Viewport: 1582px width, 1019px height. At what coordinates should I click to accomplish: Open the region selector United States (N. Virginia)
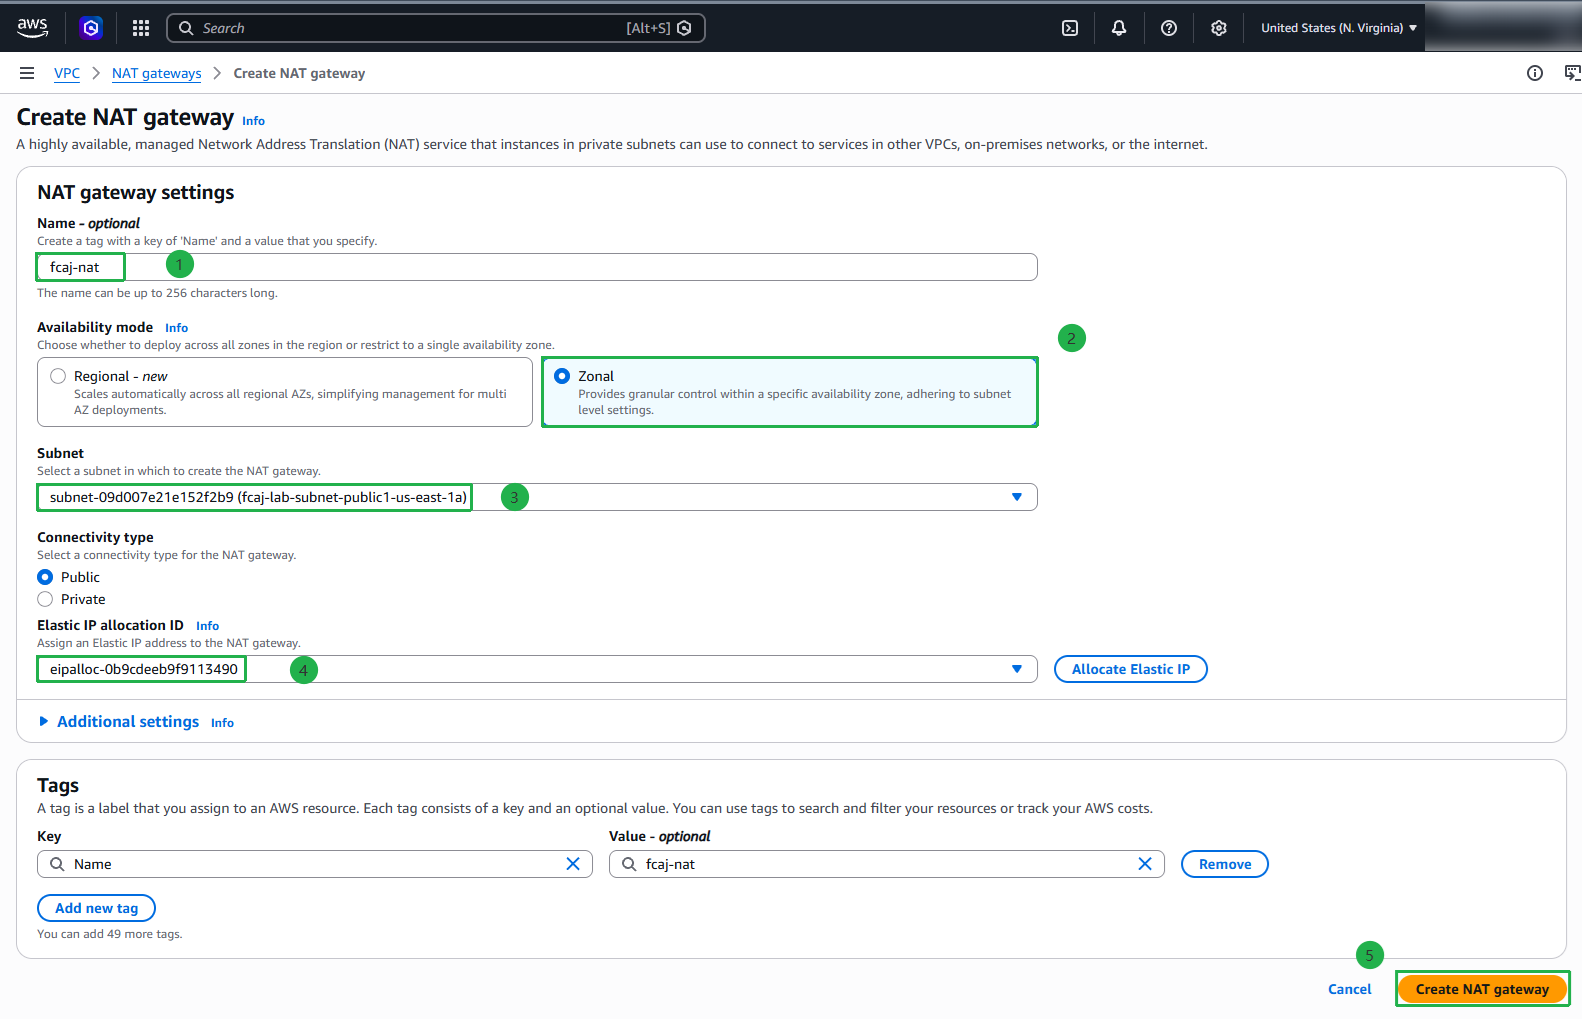tap(1339, 28)
